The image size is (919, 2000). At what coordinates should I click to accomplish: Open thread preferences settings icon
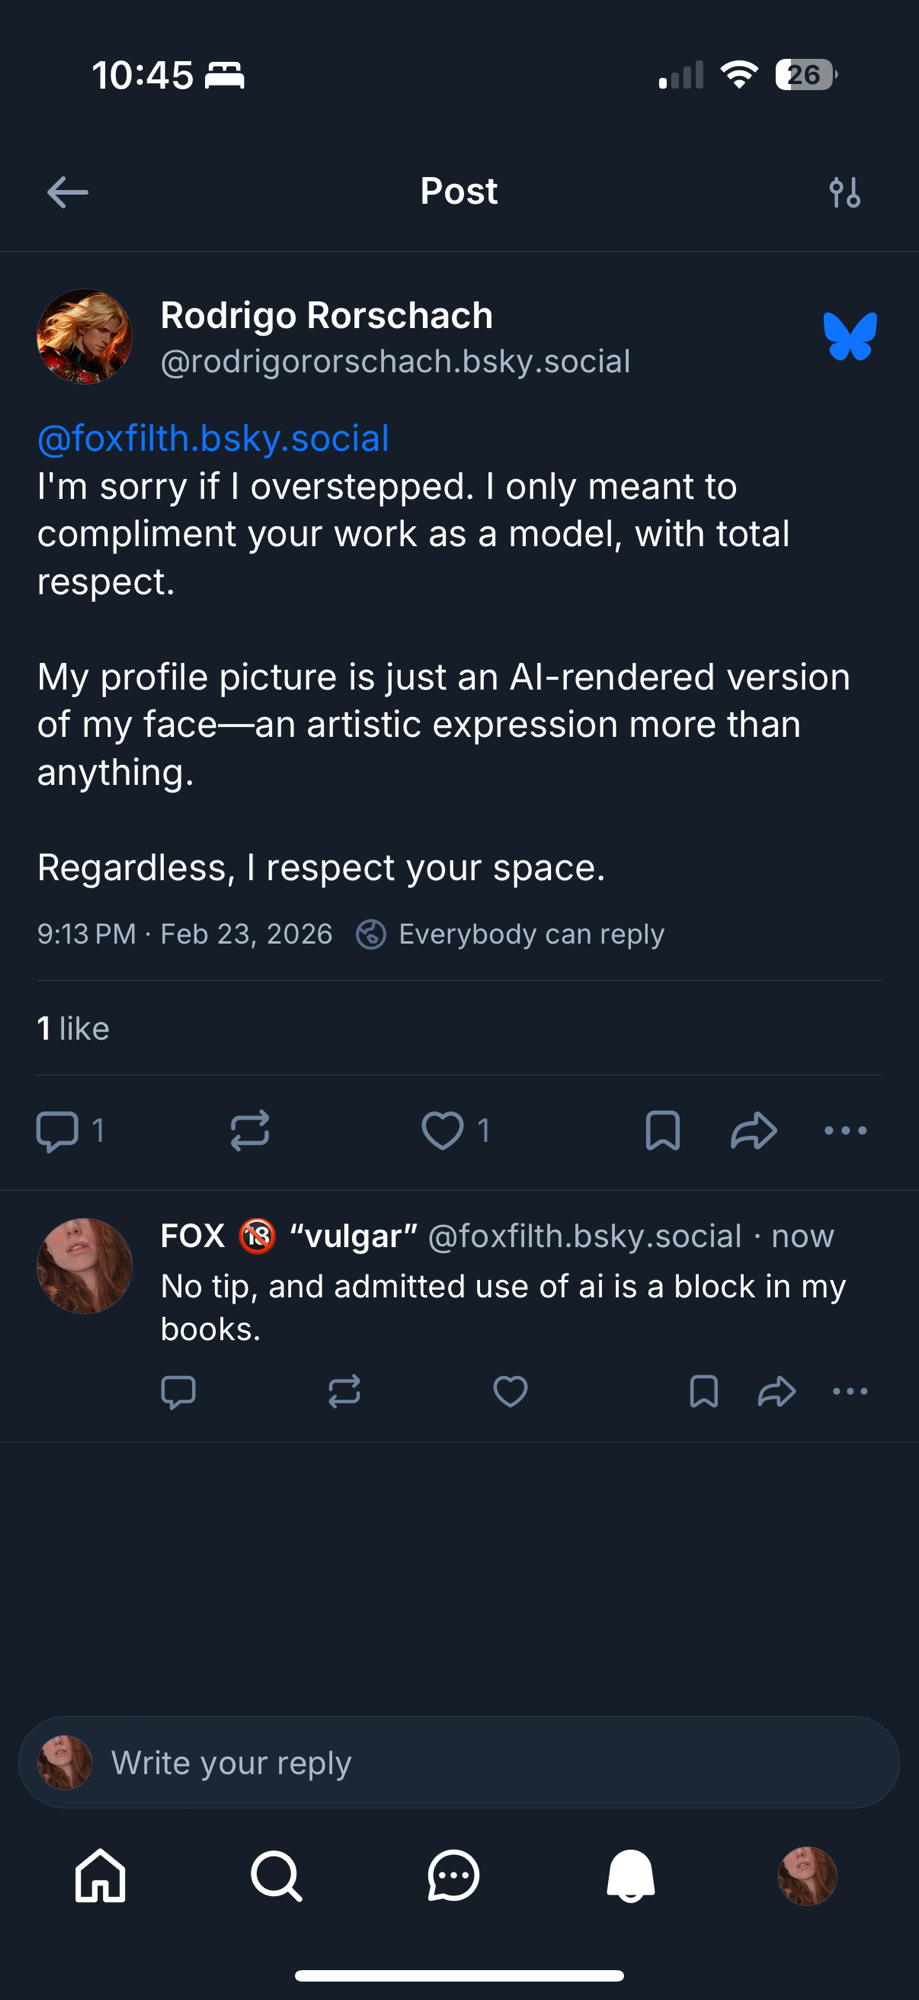[845, 192]
